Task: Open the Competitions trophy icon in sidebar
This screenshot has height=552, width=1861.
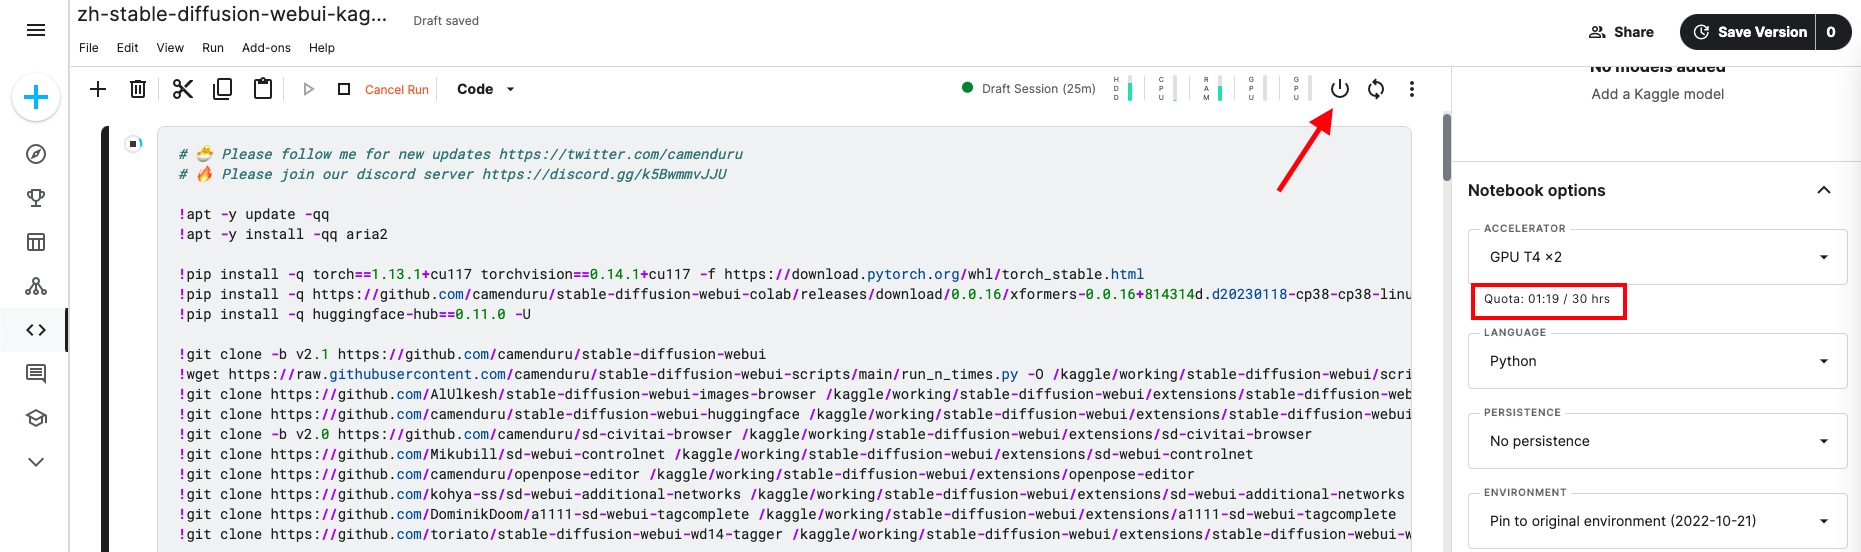Action: point(36,198)
